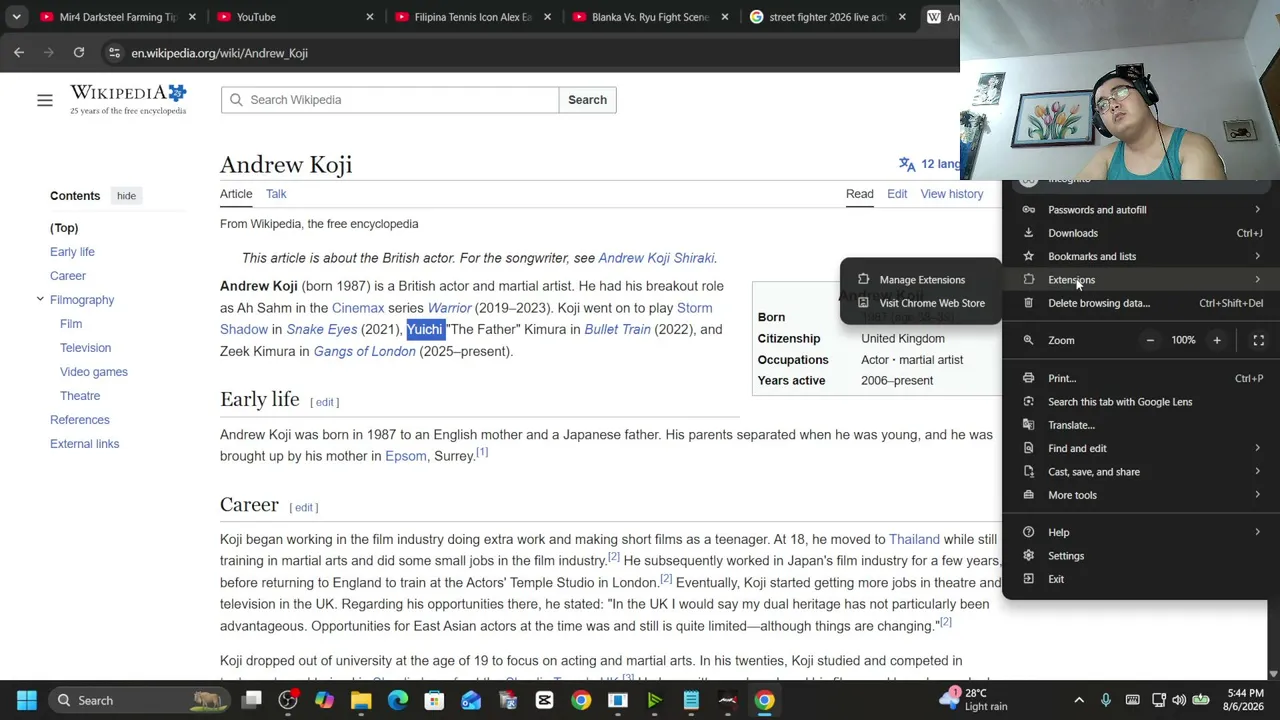
Task: Launch Copilot from the taskbar
Action: 324,700
